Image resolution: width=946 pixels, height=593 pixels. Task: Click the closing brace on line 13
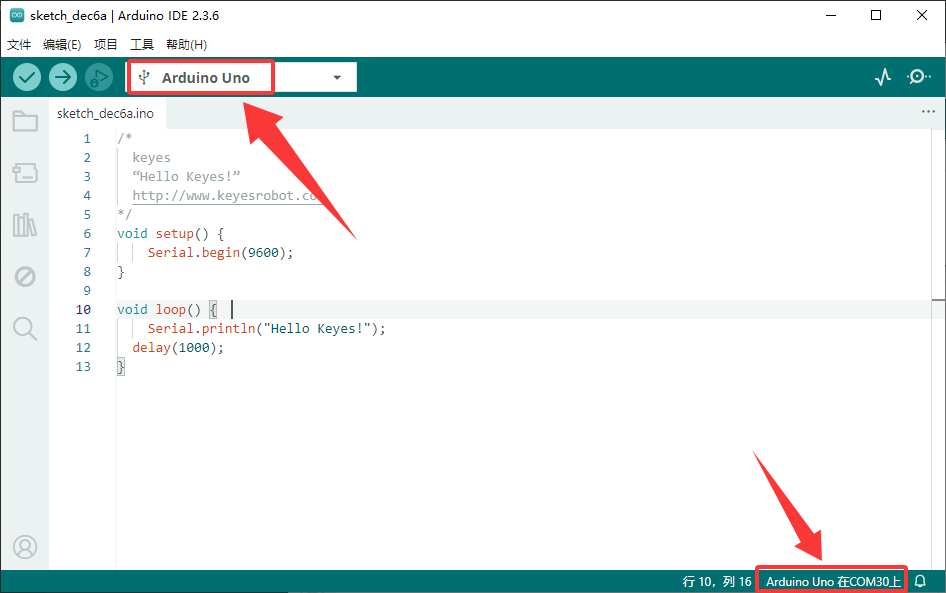point(121,367)
